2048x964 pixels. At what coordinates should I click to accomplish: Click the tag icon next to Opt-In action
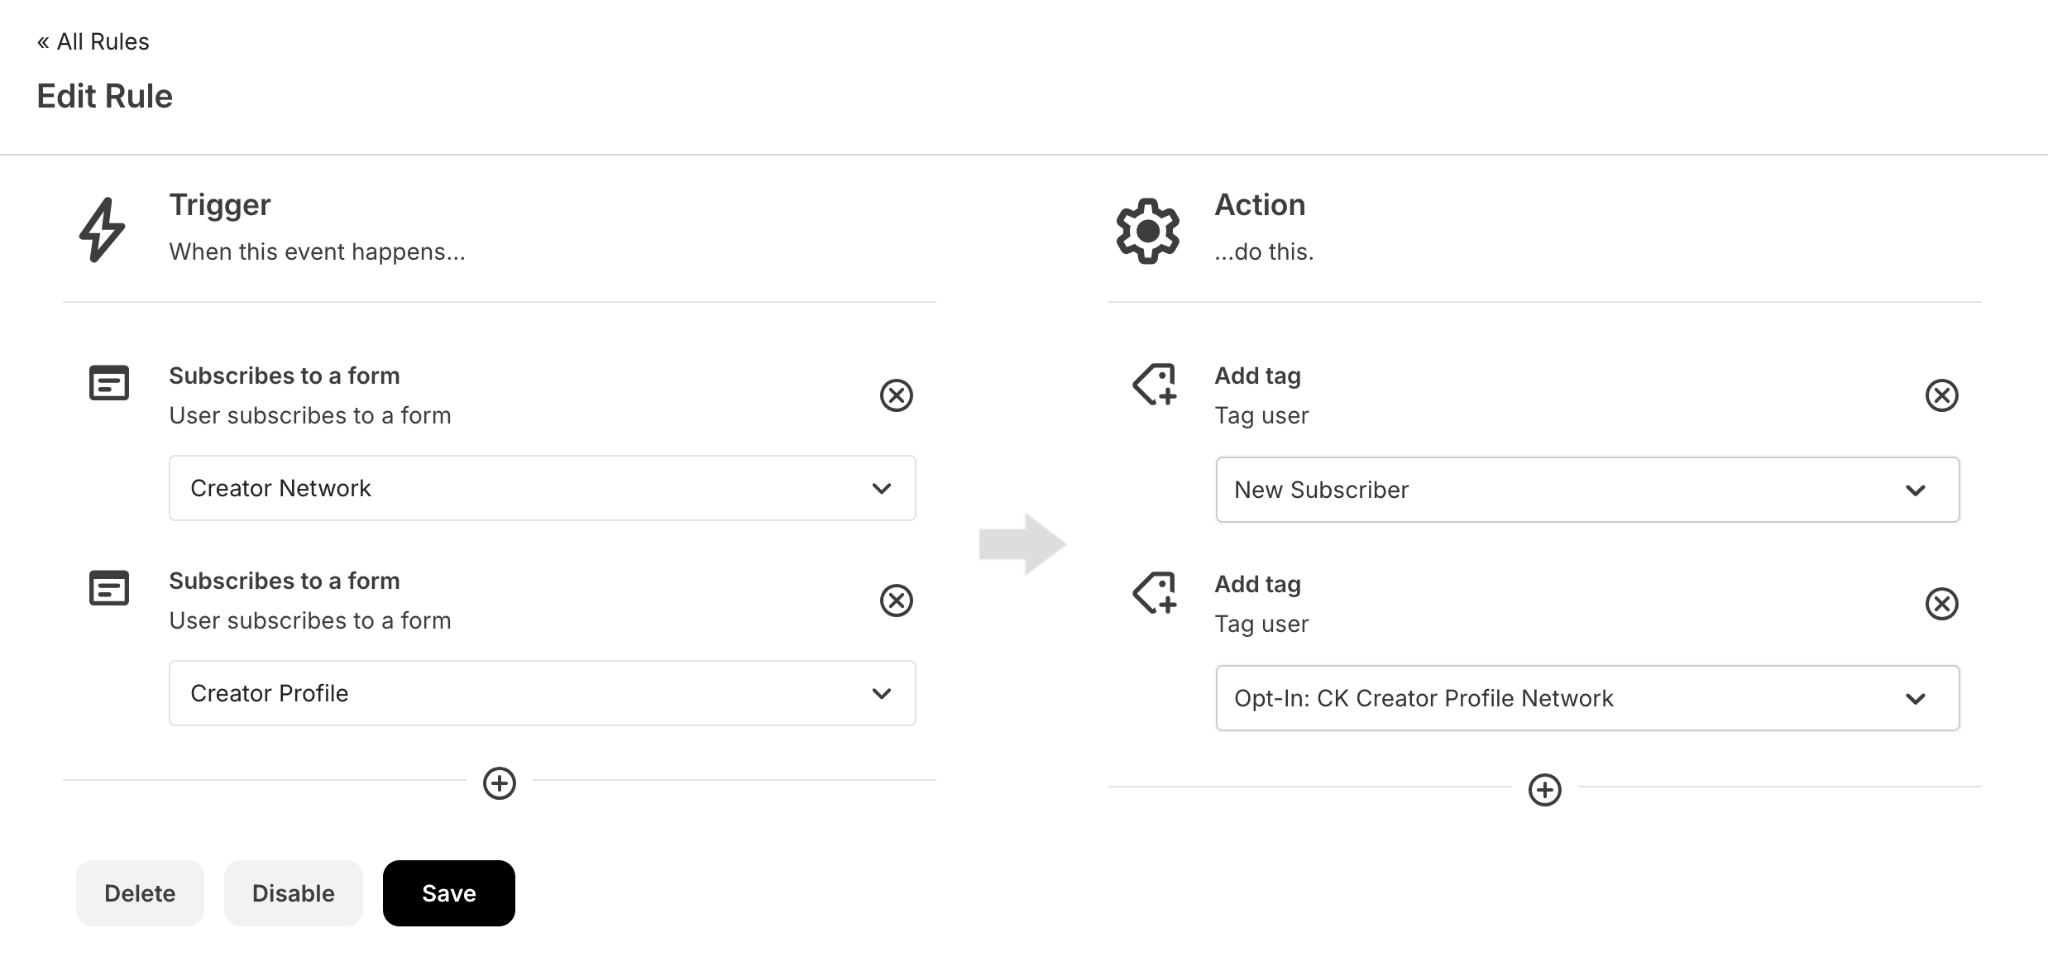click(x=1155, y=592)
